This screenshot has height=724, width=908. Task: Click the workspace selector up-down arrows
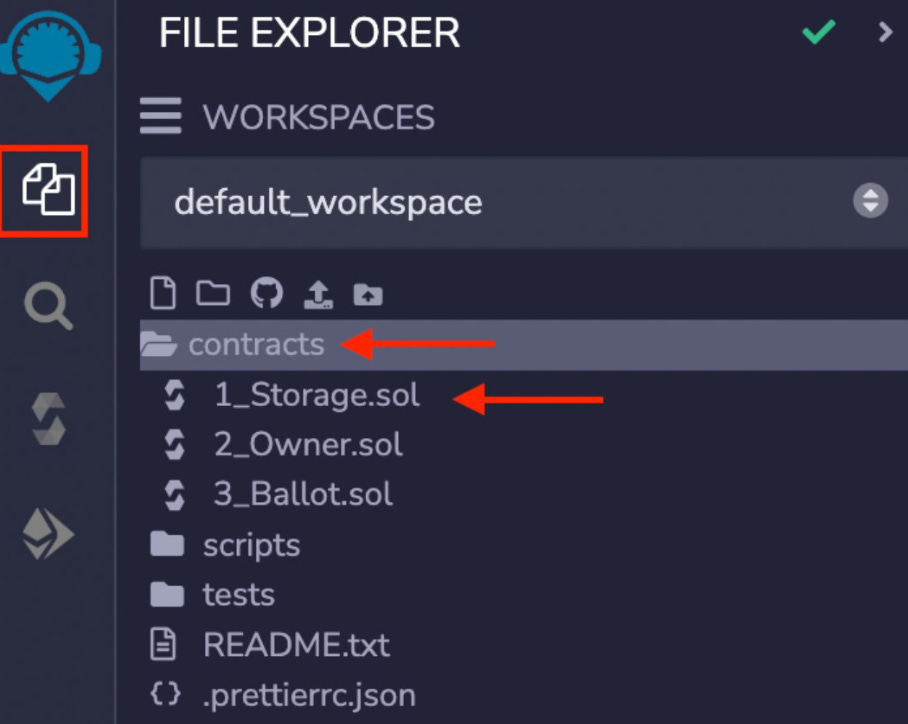click(x=870, y=200)
